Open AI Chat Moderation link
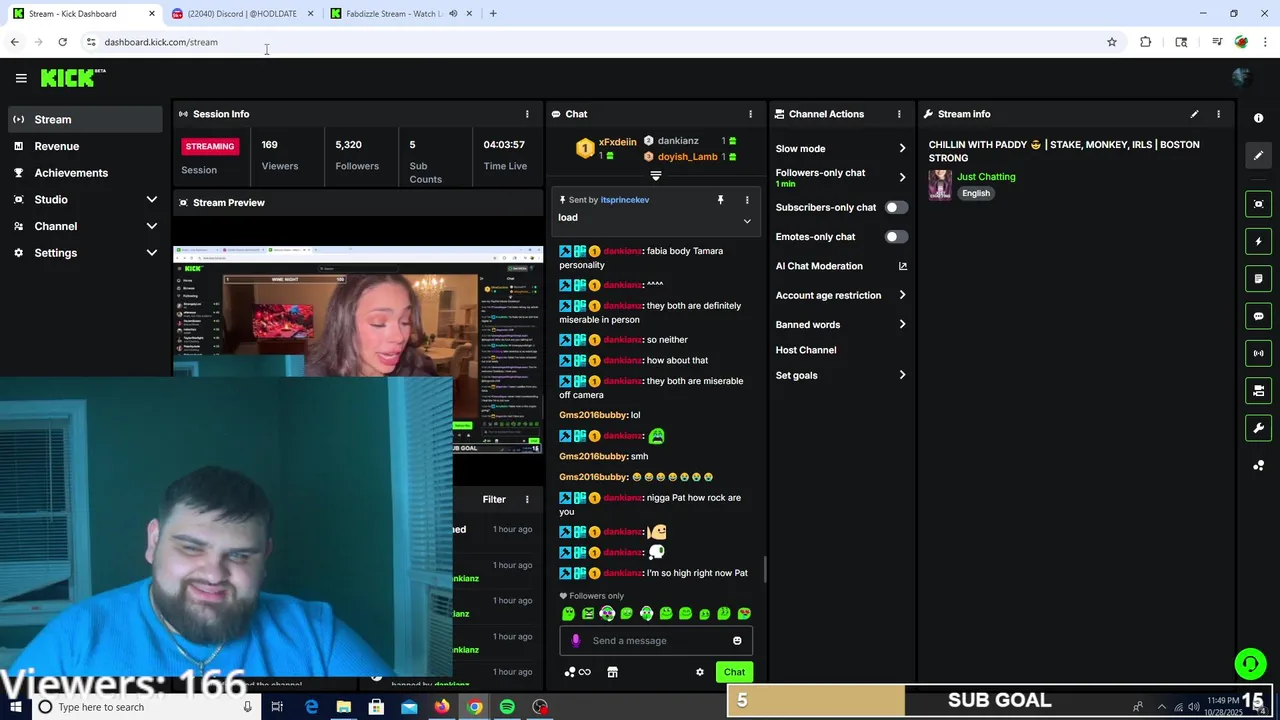Screen dimensions: 1280x720 click(840, 266)
